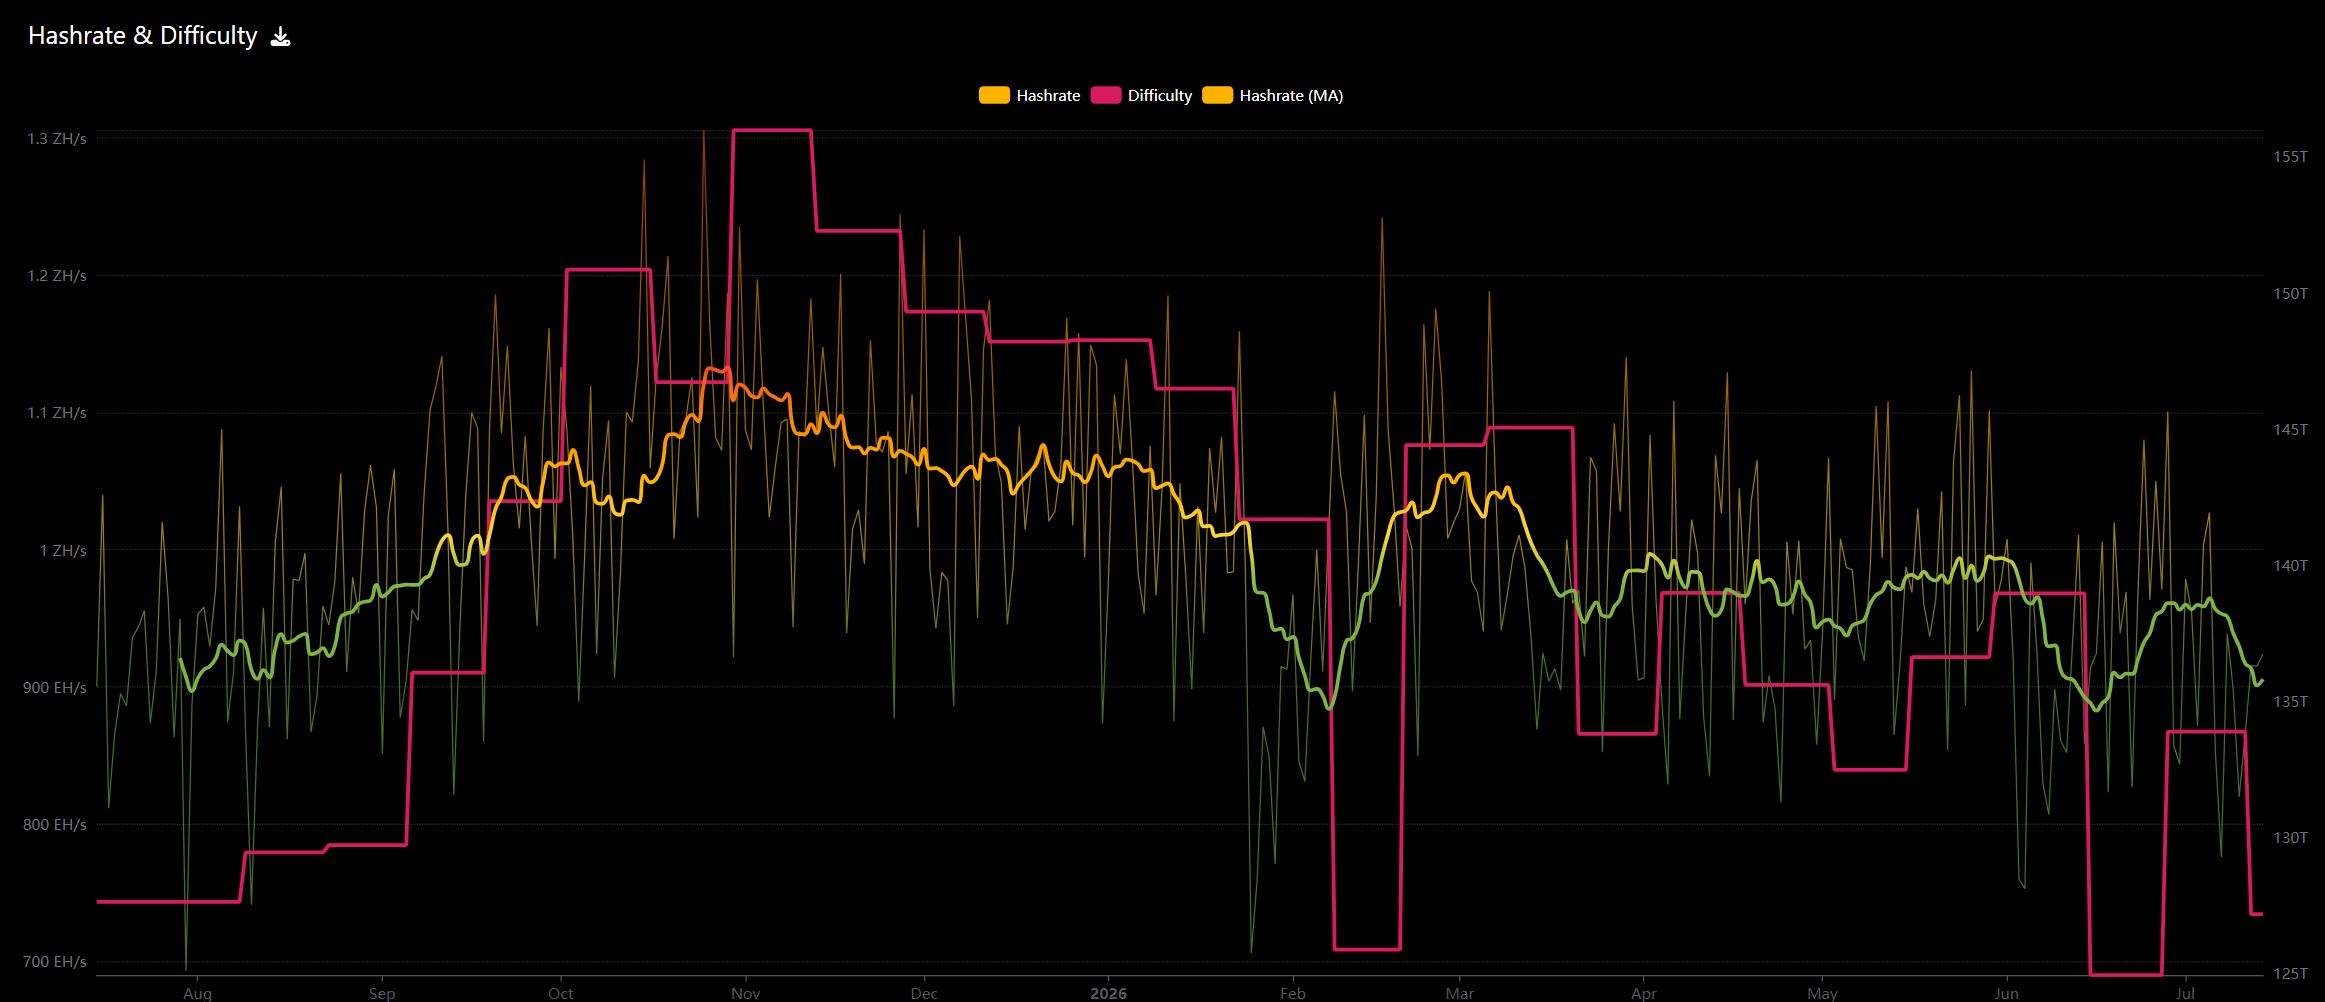Click the 1 ZH/s axis label

63,551
